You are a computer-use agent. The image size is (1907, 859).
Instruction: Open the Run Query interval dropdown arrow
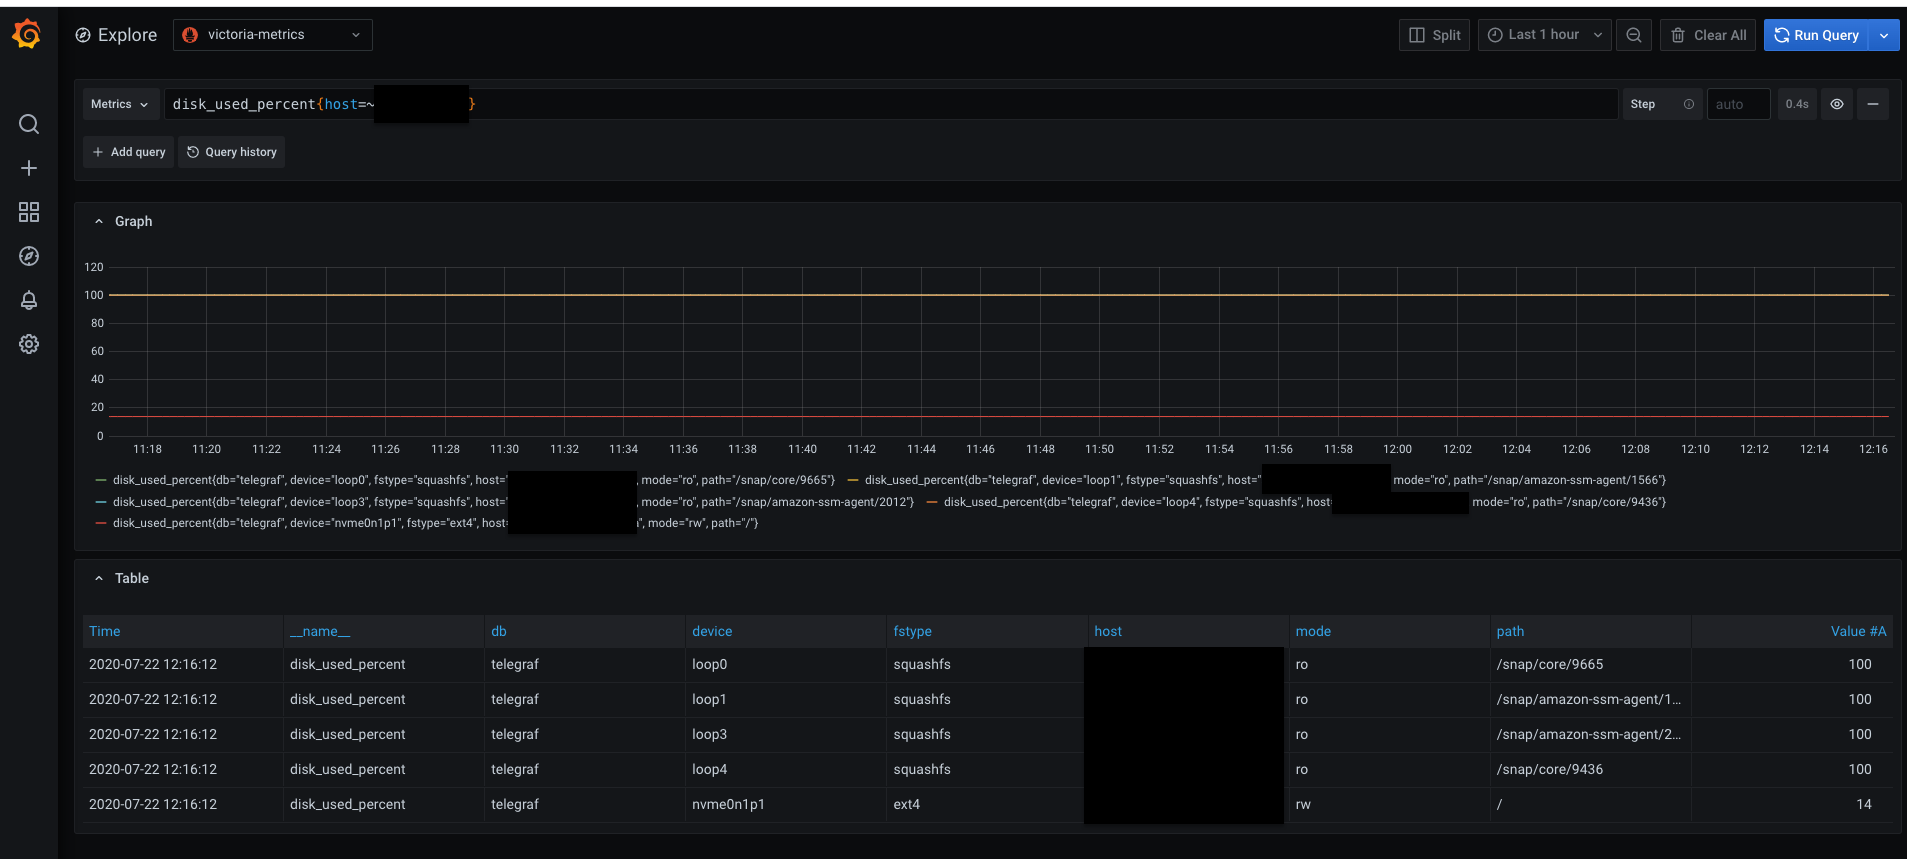(1884, 35)
